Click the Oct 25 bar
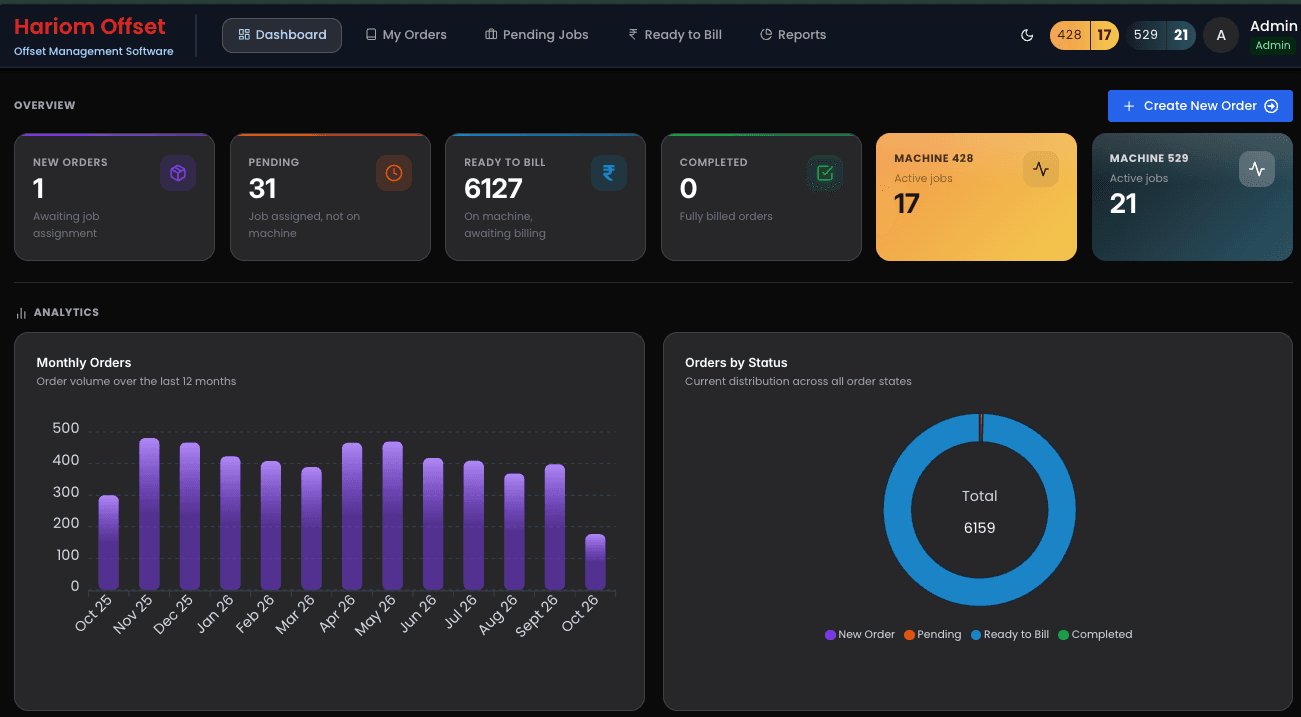Screen dimensions: 1301x717 pyautogui.click(x=108, y=543)
